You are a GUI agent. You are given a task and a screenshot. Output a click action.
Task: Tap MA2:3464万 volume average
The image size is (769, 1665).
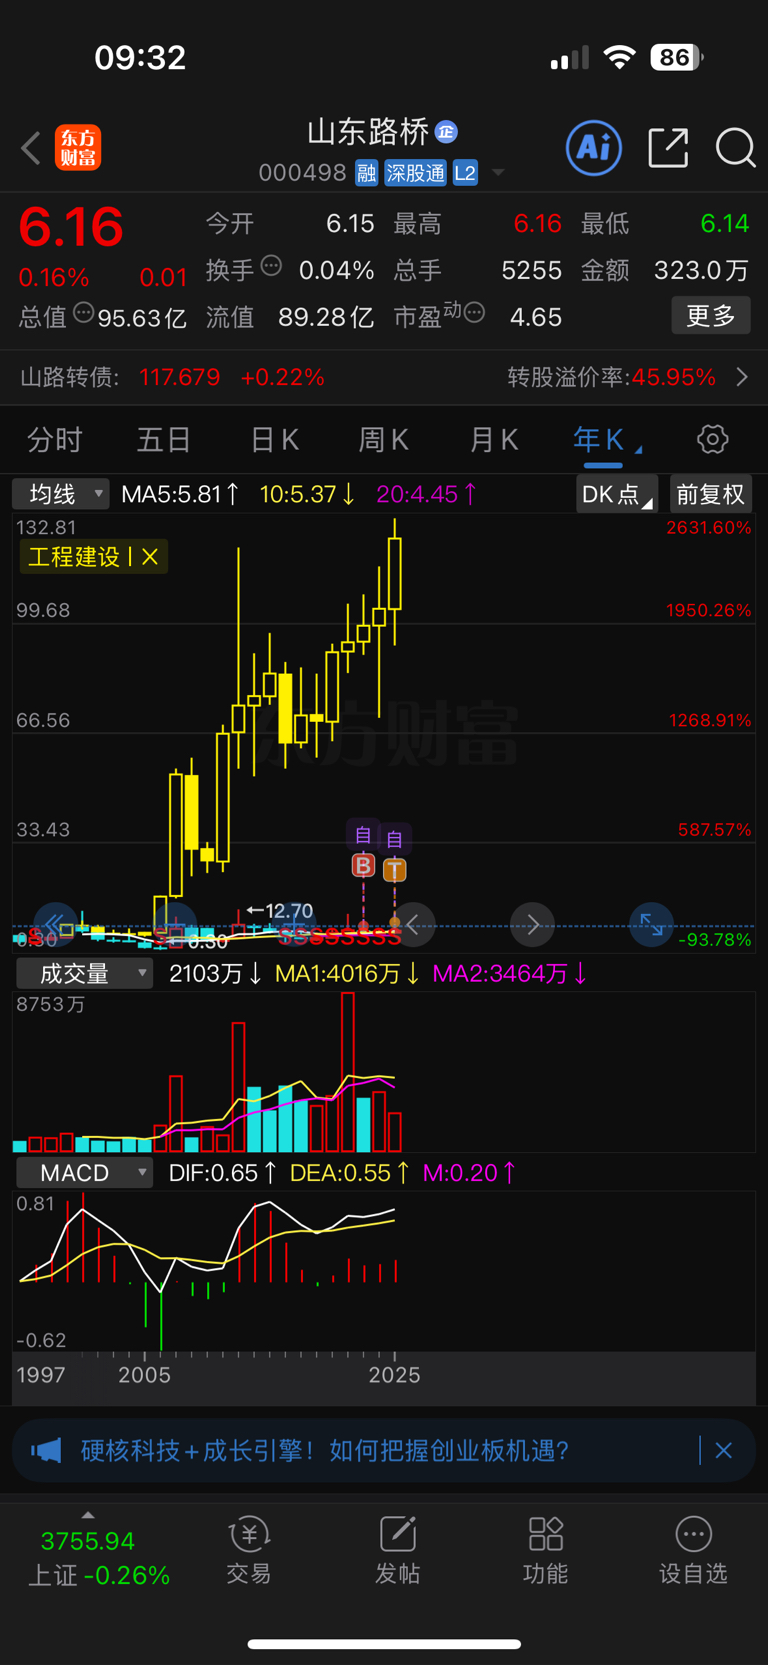click(510, 973)
